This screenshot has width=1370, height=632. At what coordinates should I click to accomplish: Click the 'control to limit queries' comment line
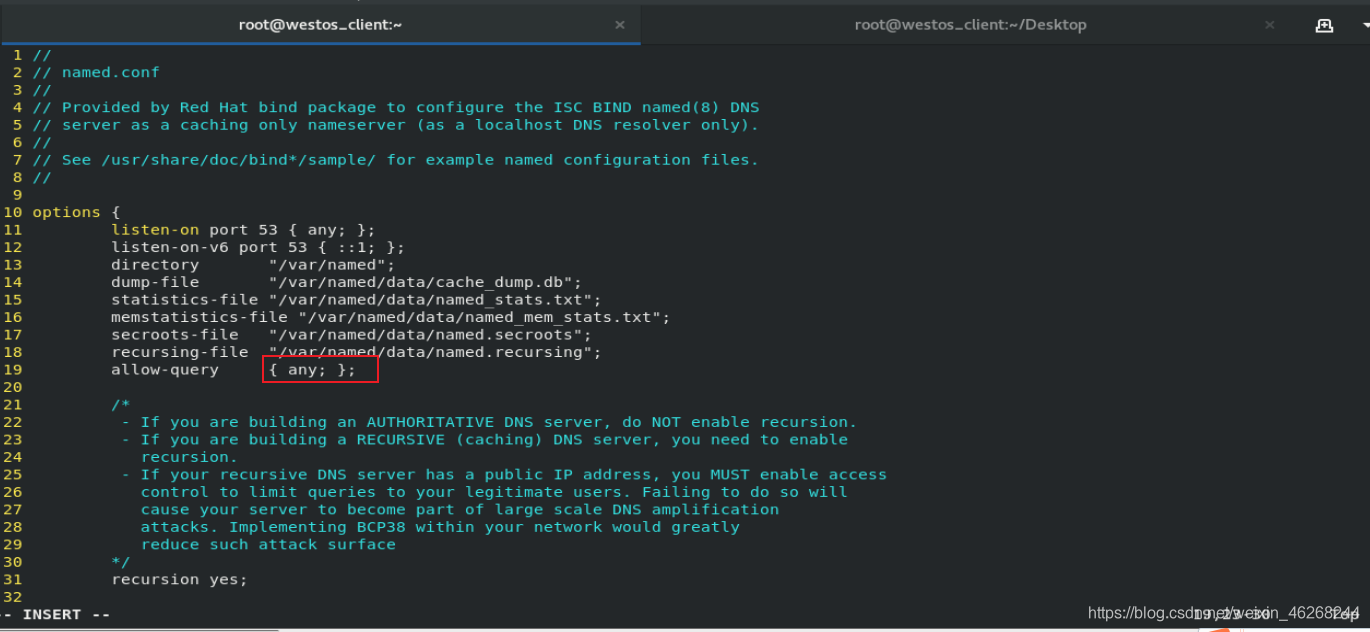(x=494, y=492)
